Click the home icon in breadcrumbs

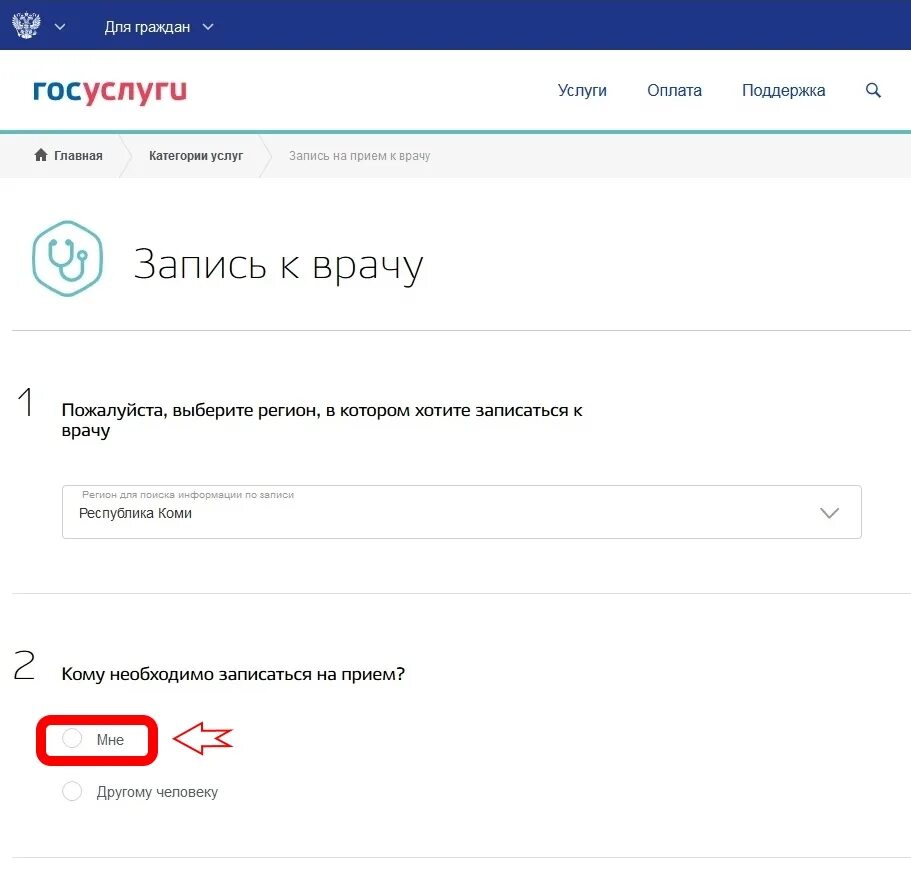click(41, 155)
